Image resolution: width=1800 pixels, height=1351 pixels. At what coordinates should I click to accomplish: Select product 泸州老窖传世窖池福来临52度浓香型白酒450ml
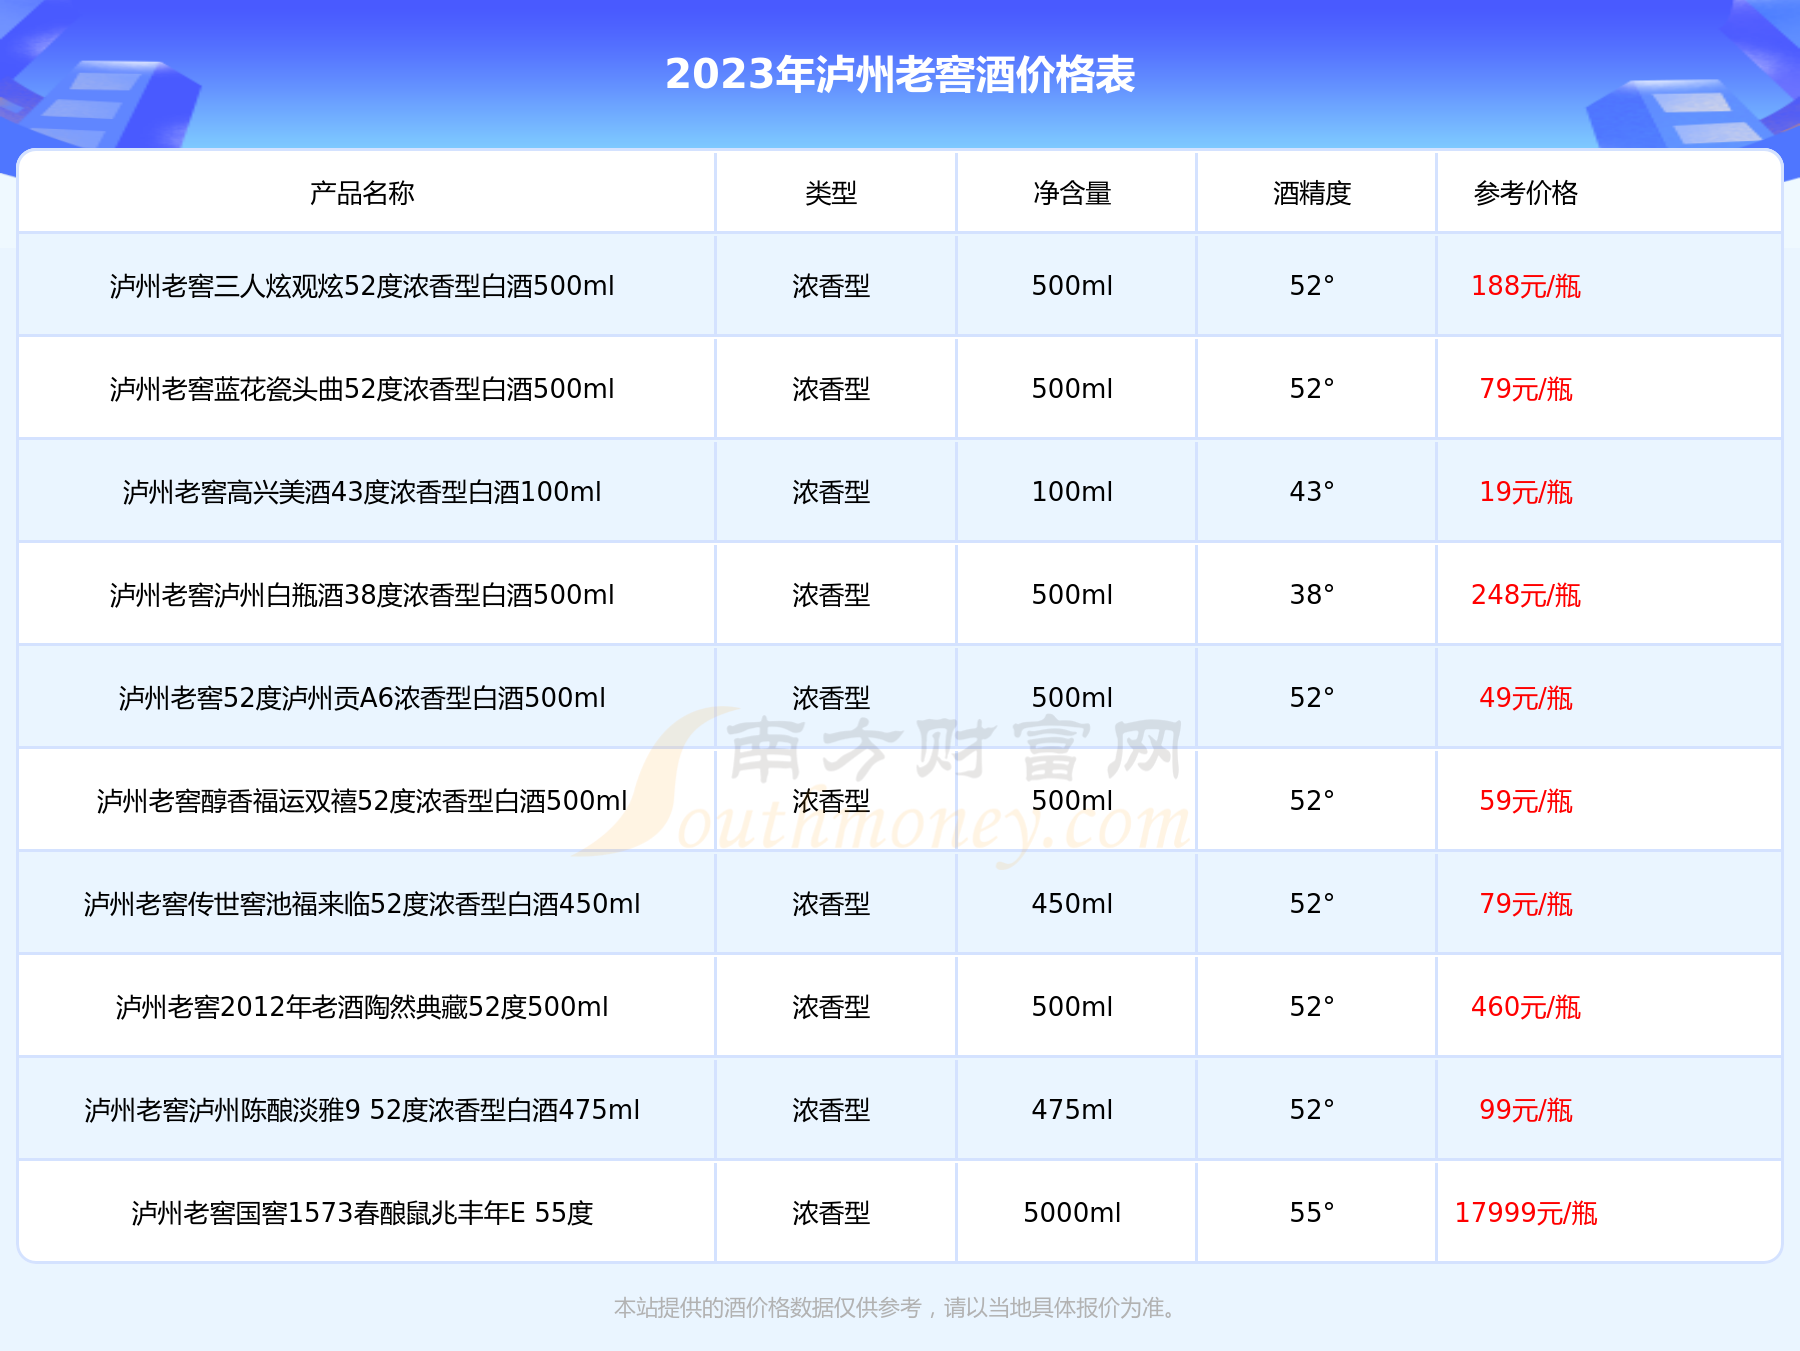(362, 904)
